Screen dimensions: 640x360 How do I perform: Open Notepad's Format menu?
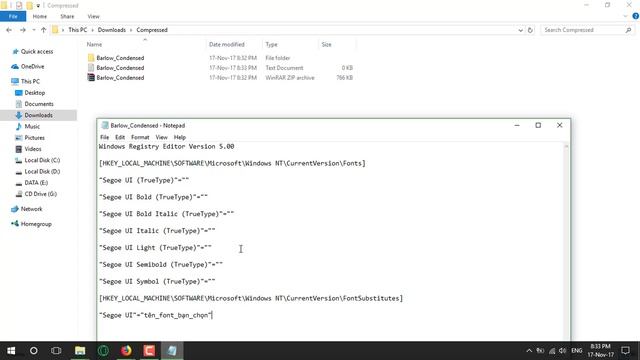[x=140, y=137]
